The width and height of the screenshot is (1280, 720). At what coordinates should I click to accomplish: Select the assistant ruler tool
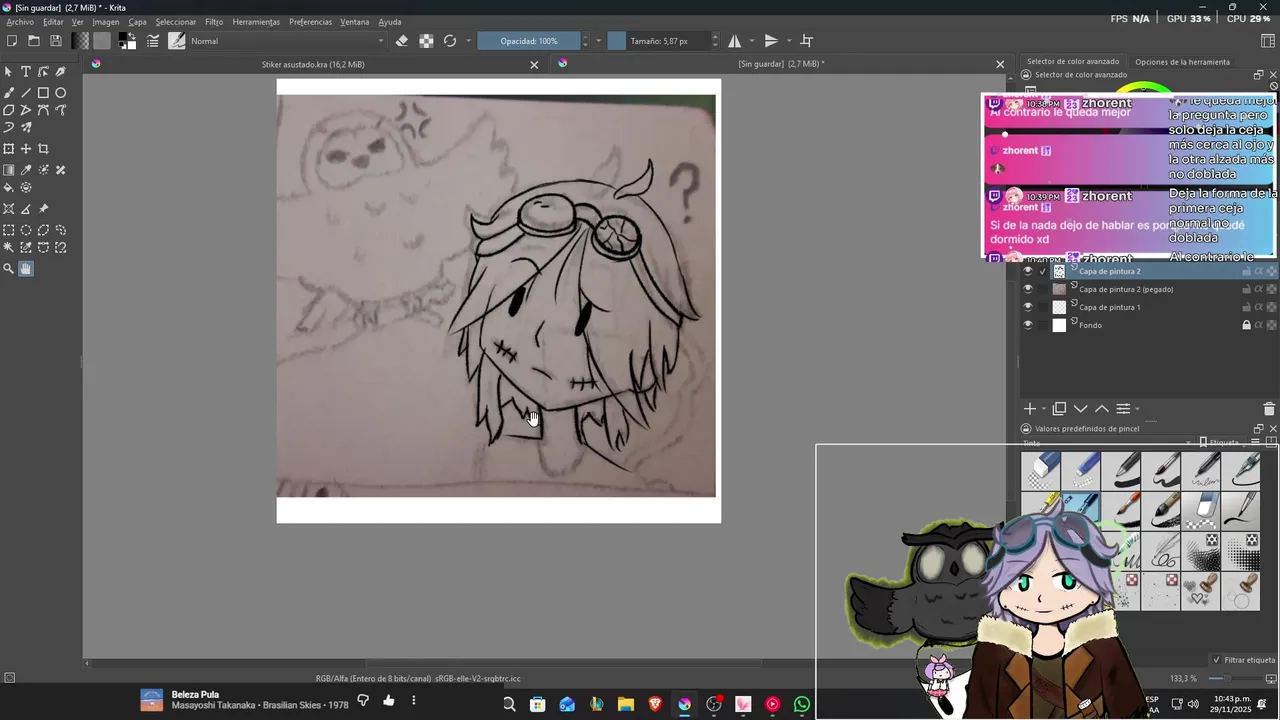click(9, 209)
